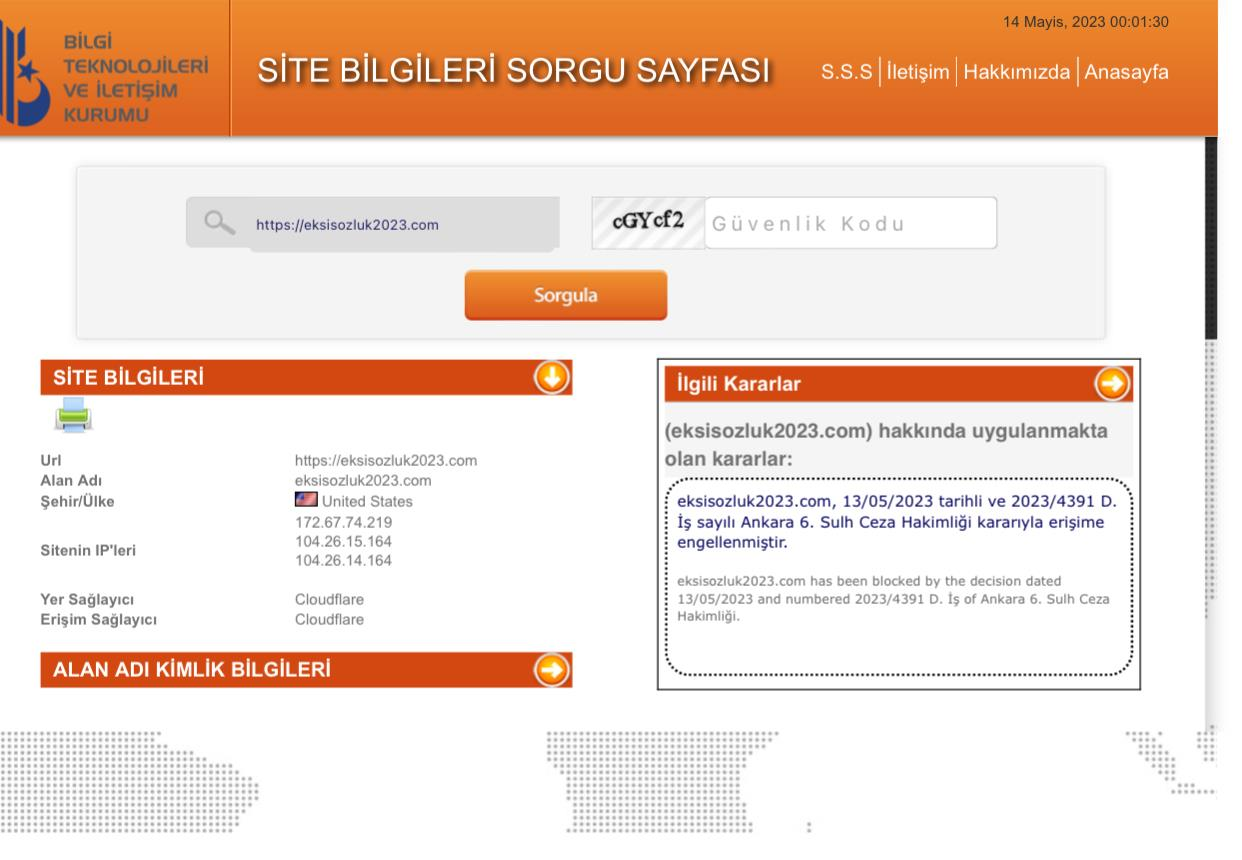The height and width of the screenshot is (860, 1242).
Task: Click the United States country text
Action: point(367,501)
